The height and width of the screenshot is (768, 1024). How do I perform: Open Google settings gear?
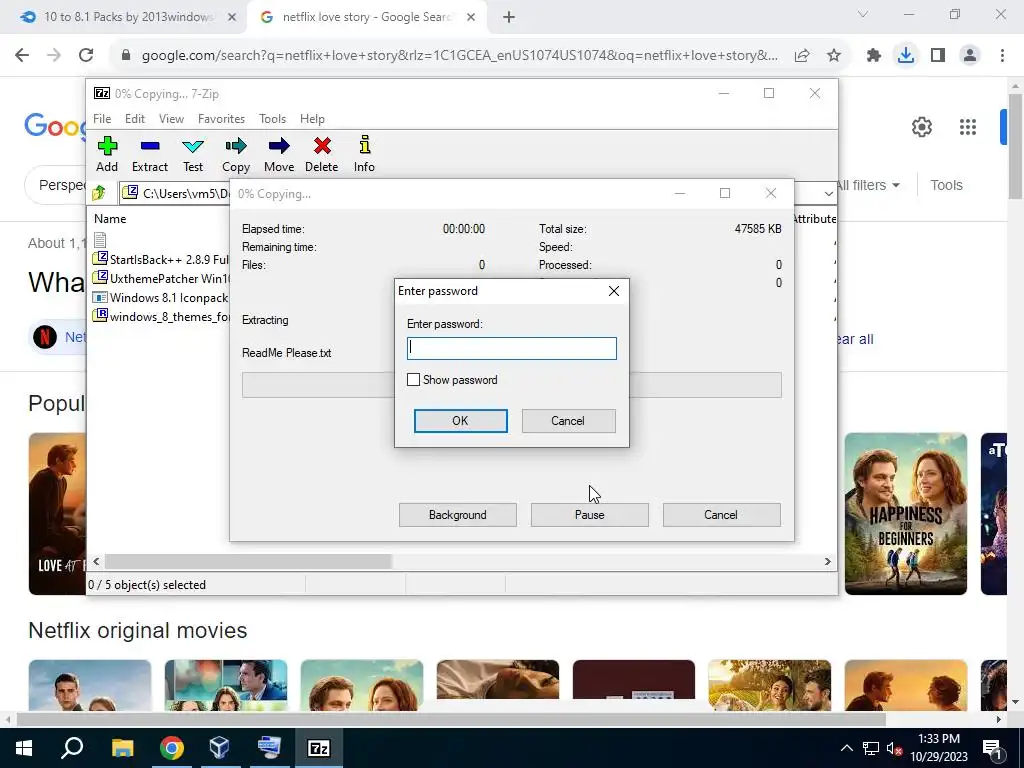point(921,127)
